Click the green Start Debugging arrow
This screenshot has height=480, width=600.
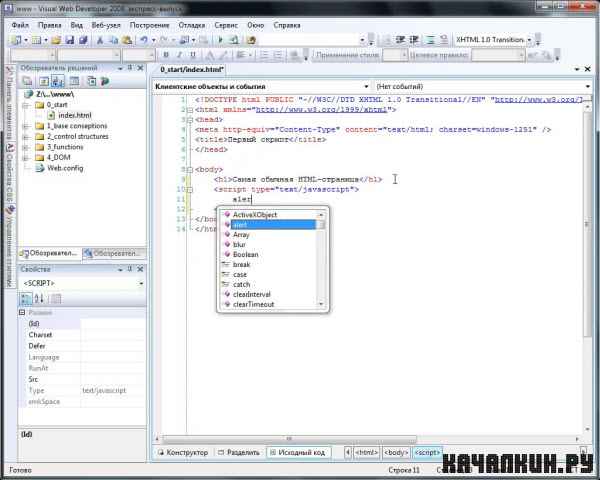click(220, 40)
